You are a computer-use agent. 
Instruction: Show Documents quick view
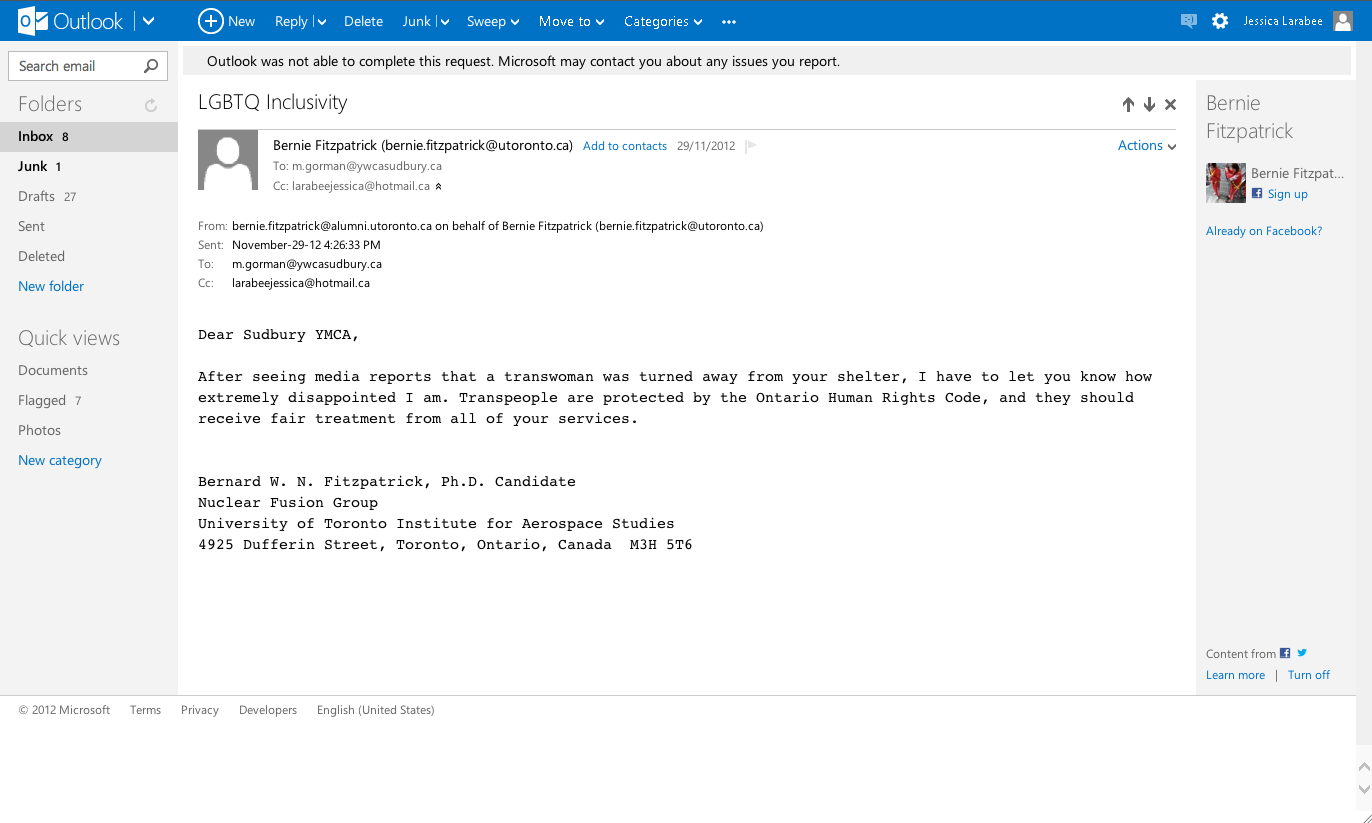[x=53, y=370]
